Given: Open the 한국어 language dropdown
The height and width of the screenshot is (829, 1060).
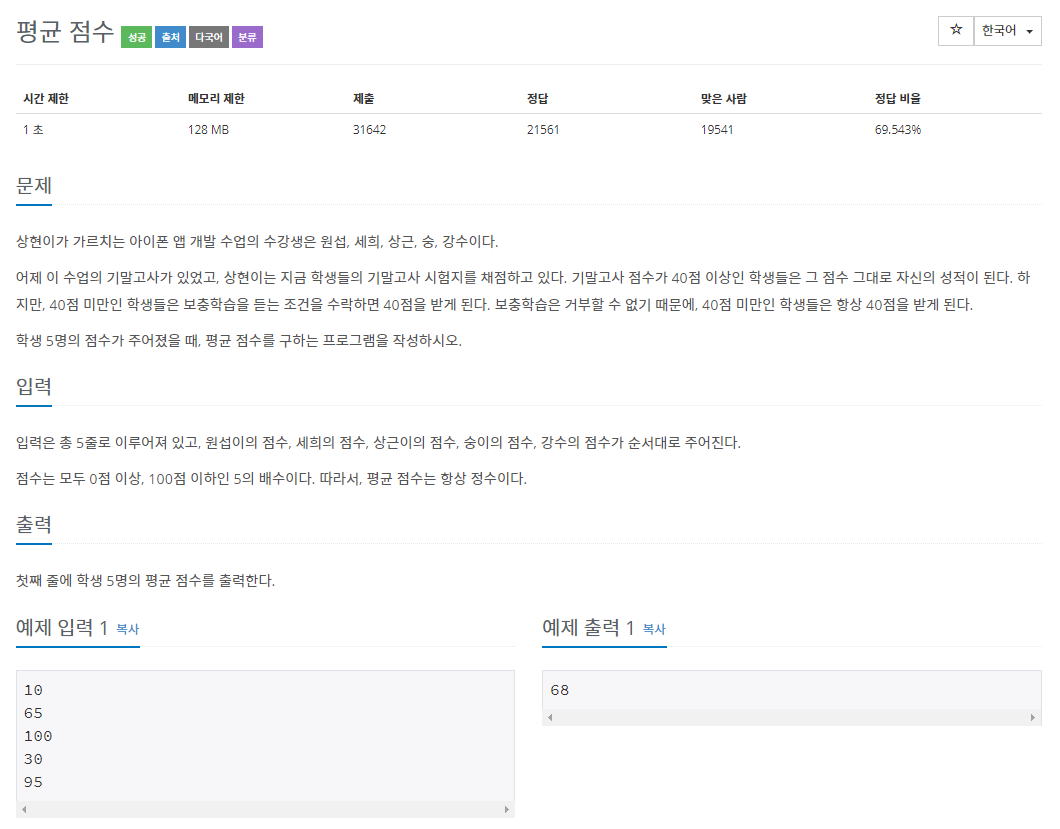Looking at the screenshot, I should (x=1007, y=30).
